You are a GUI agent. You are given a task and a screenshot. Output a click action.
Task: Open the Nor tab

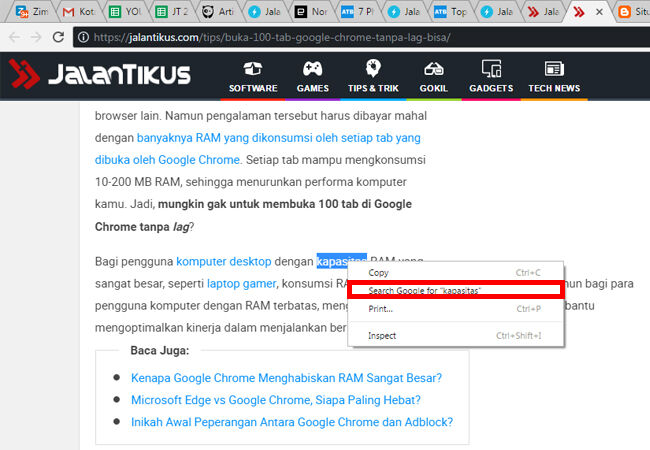(x=311, y=12)
